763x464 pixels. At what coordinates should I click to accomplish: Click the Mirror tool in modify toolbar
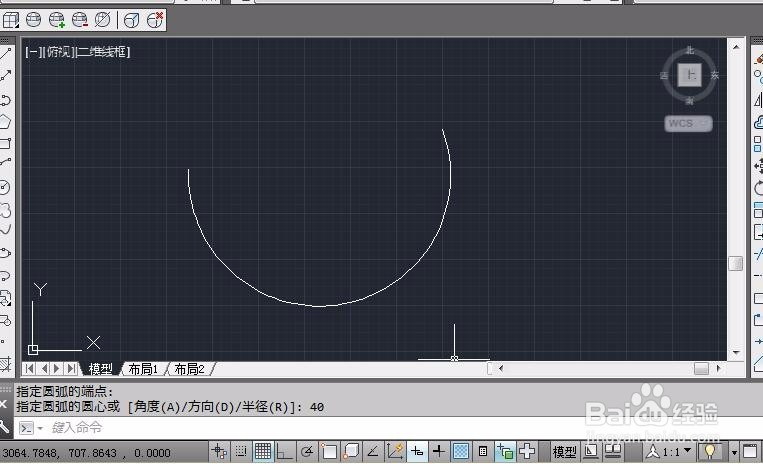click(x=759, y=100)
